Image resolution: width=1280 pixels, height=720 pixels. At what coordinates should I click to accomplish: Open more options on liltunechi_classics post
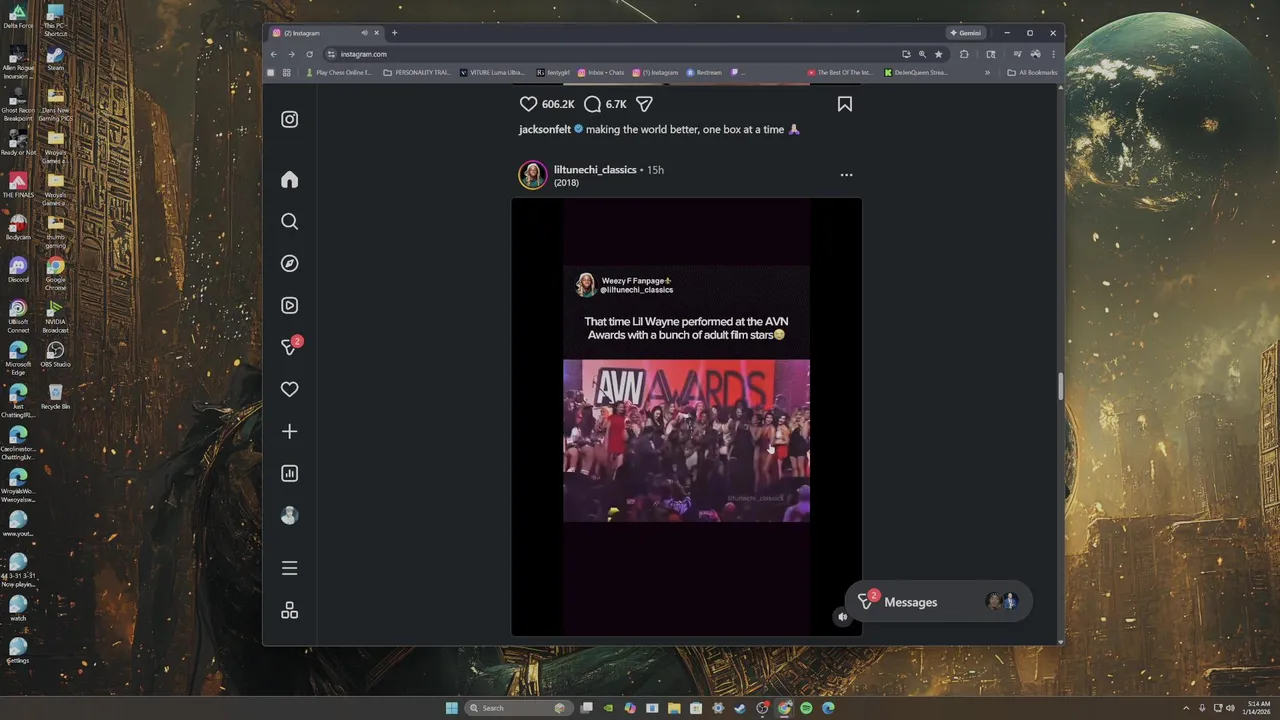[x=846, y=175]
